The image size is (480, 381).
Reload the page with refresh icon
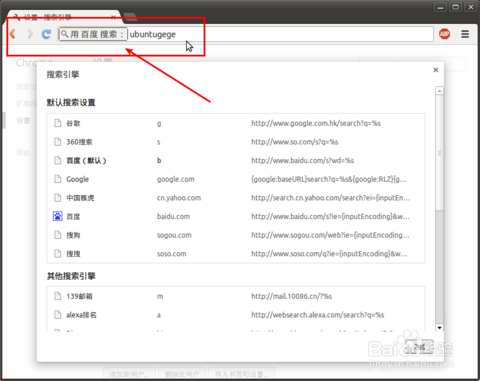pyautogui.click(x=46, y=34)
